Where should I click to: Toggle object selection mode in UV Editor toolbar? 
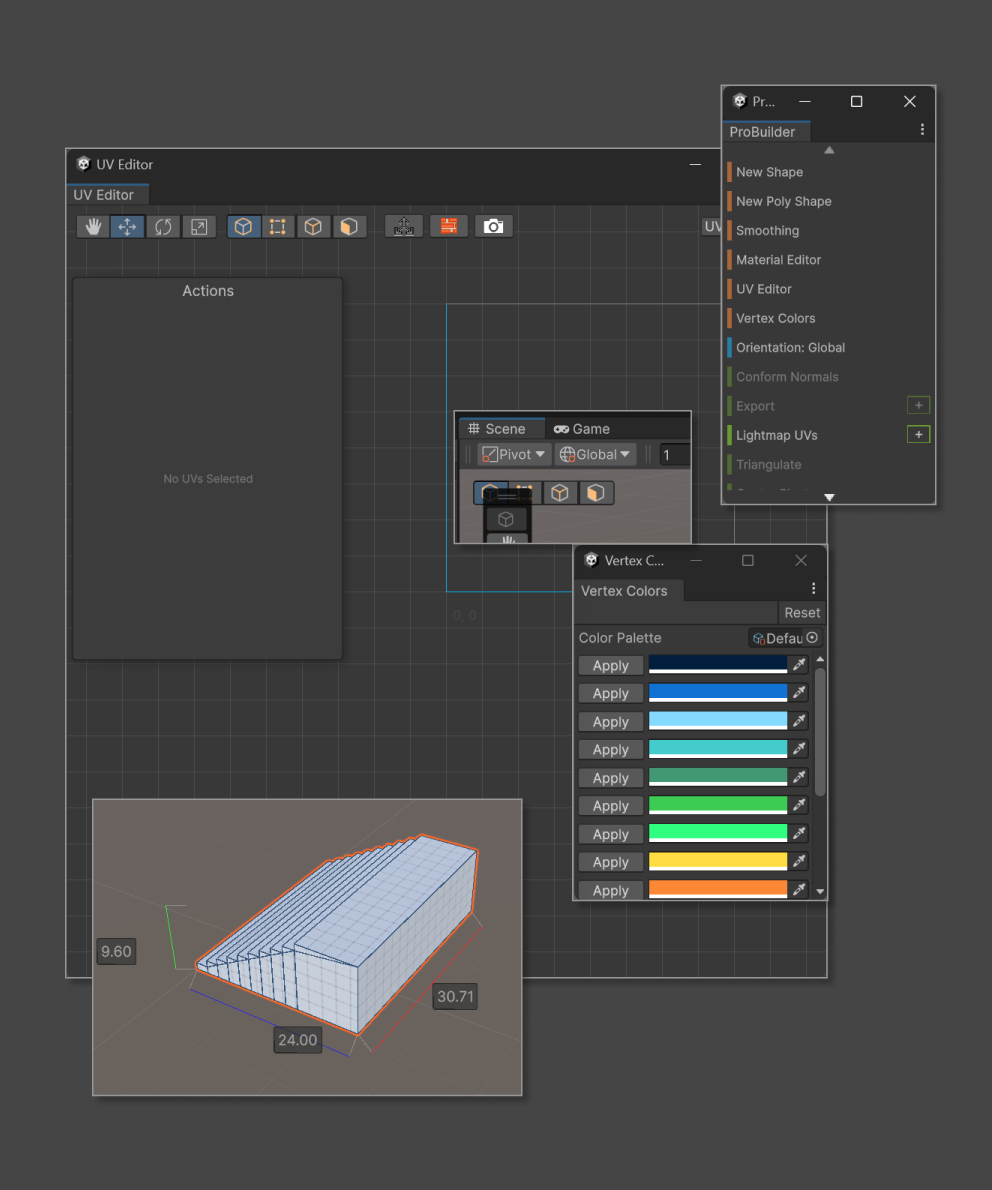click(243, 226)
